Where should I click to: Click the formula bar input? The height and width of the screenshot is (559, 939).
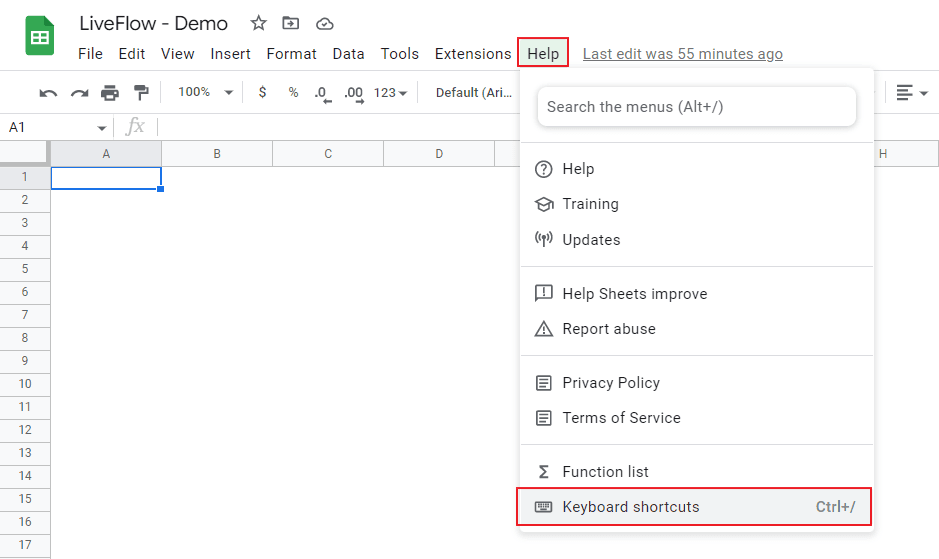pyautogui.click(x=338, y=127)
